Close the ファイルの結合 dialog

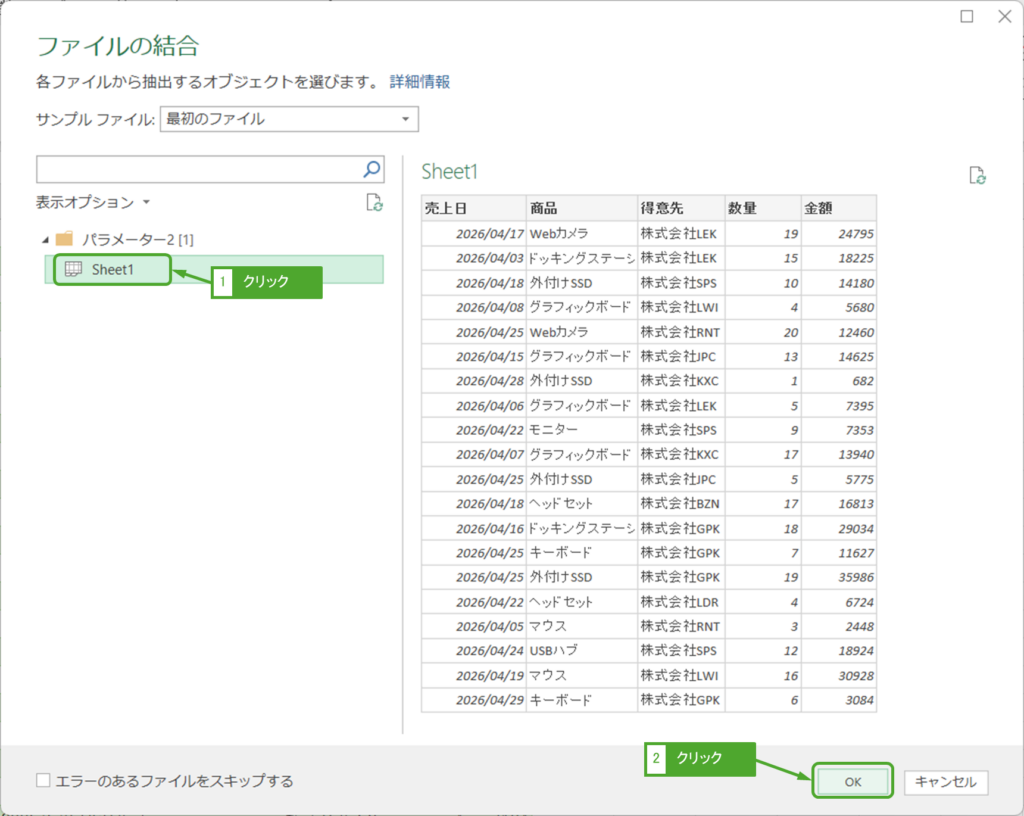1003,16
